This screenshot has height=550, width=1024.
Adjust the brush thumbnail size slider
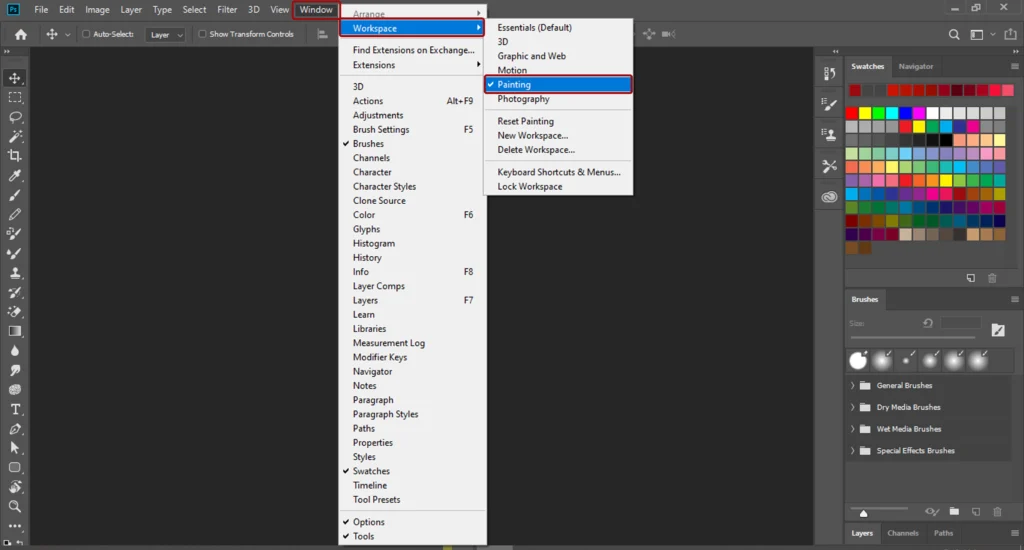[x=863, y=512]
